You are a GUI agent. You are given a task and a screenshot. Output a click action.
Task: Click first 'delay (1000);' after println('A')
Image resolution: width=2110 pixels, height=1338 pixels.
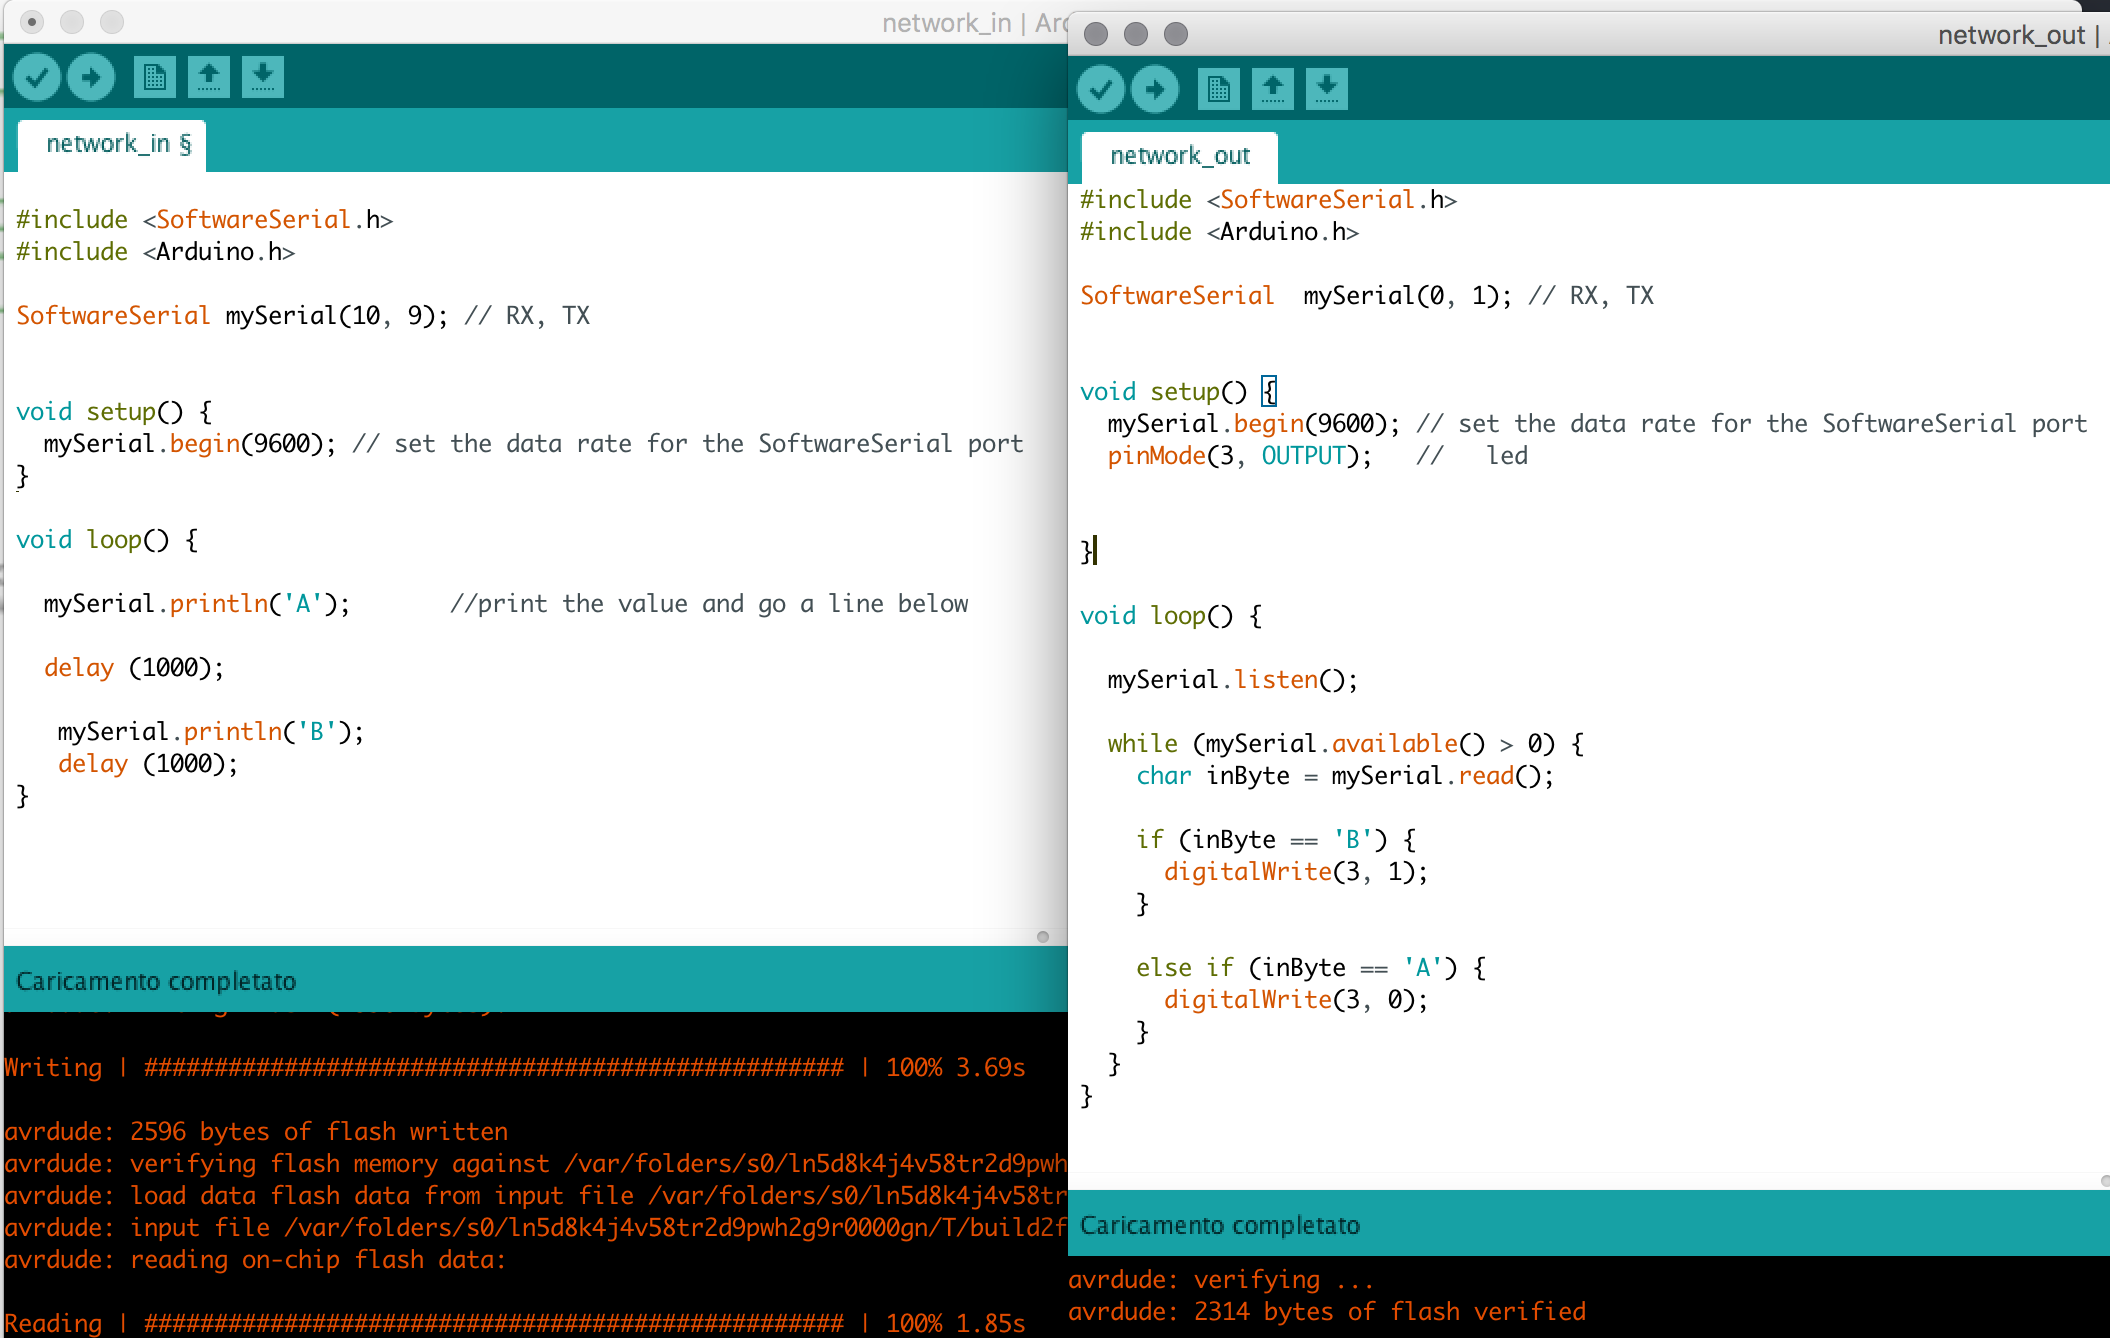coord(134,668)
